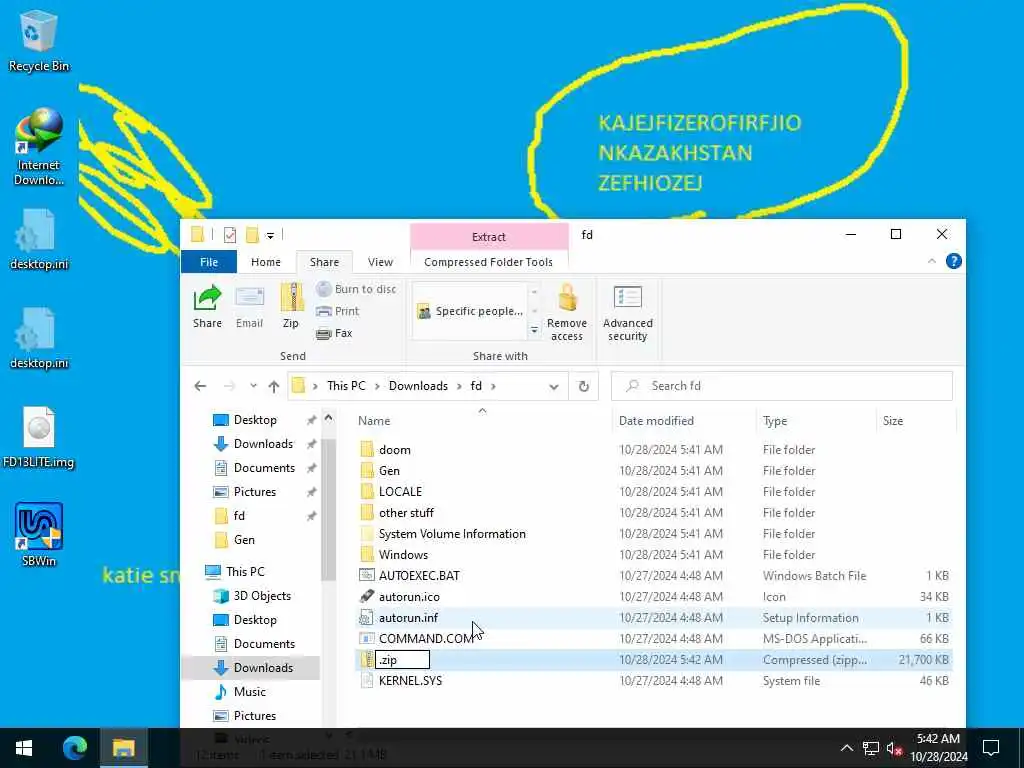Viewport: 1024px width, 768px height.
Task: Refresh the fd folder view
Action: [x=584, y=386]
